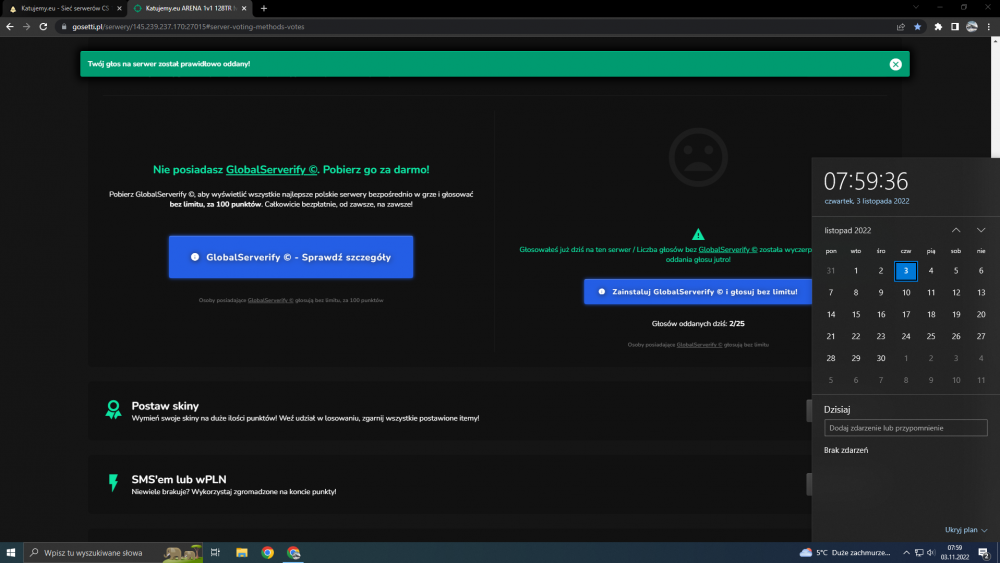The image size is (1000, 563).
Task: Close the Katujemy.eu ARENA 1v1 tab
Action: 244,8
